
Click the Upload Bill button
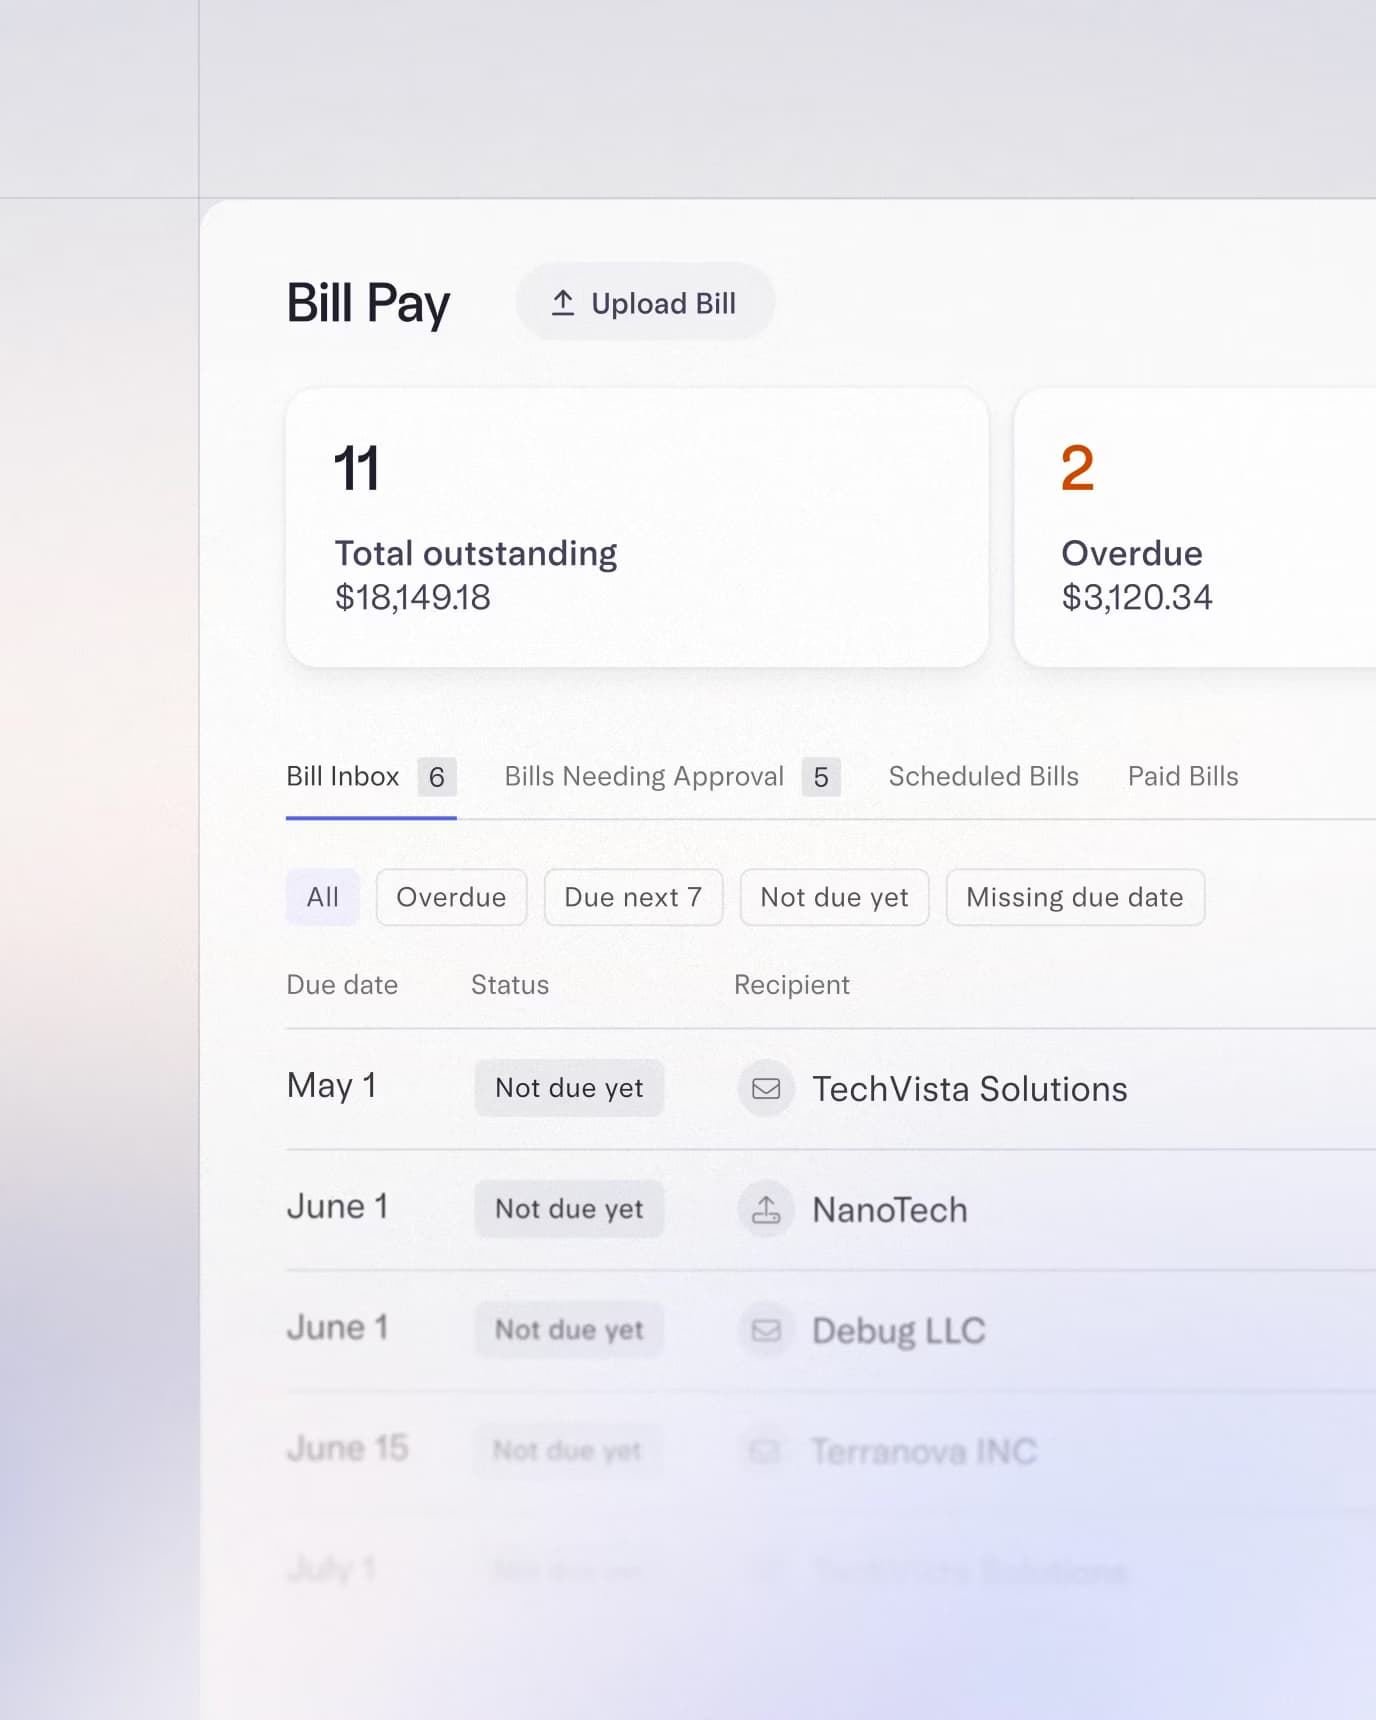(644, 303)
